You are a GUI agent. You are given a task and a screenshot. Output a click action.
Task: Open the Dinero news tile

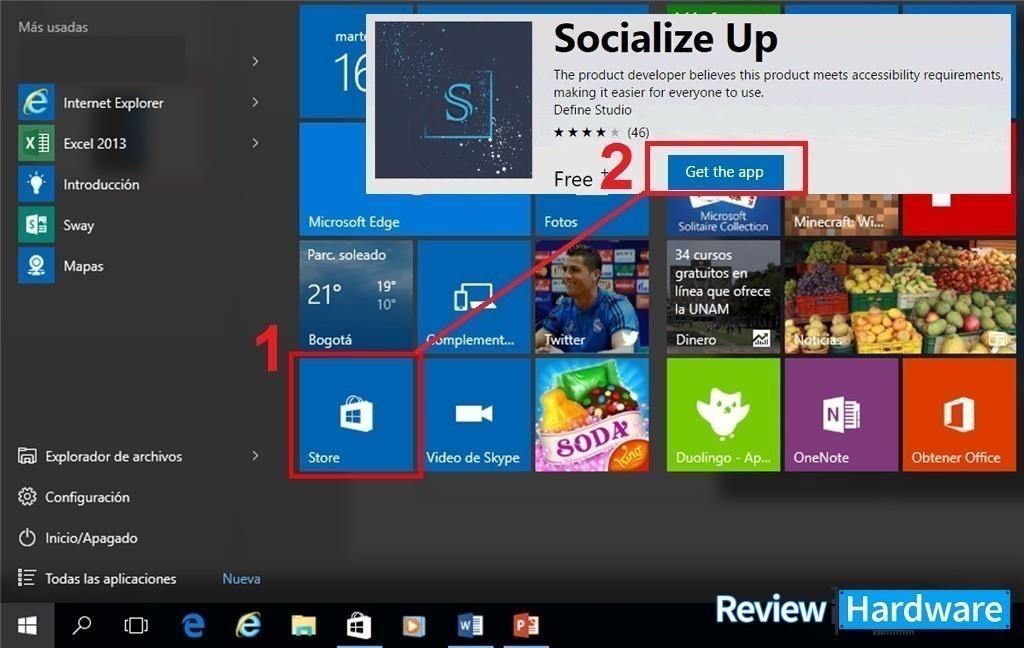pyautogui.click(x=723, y=297)
